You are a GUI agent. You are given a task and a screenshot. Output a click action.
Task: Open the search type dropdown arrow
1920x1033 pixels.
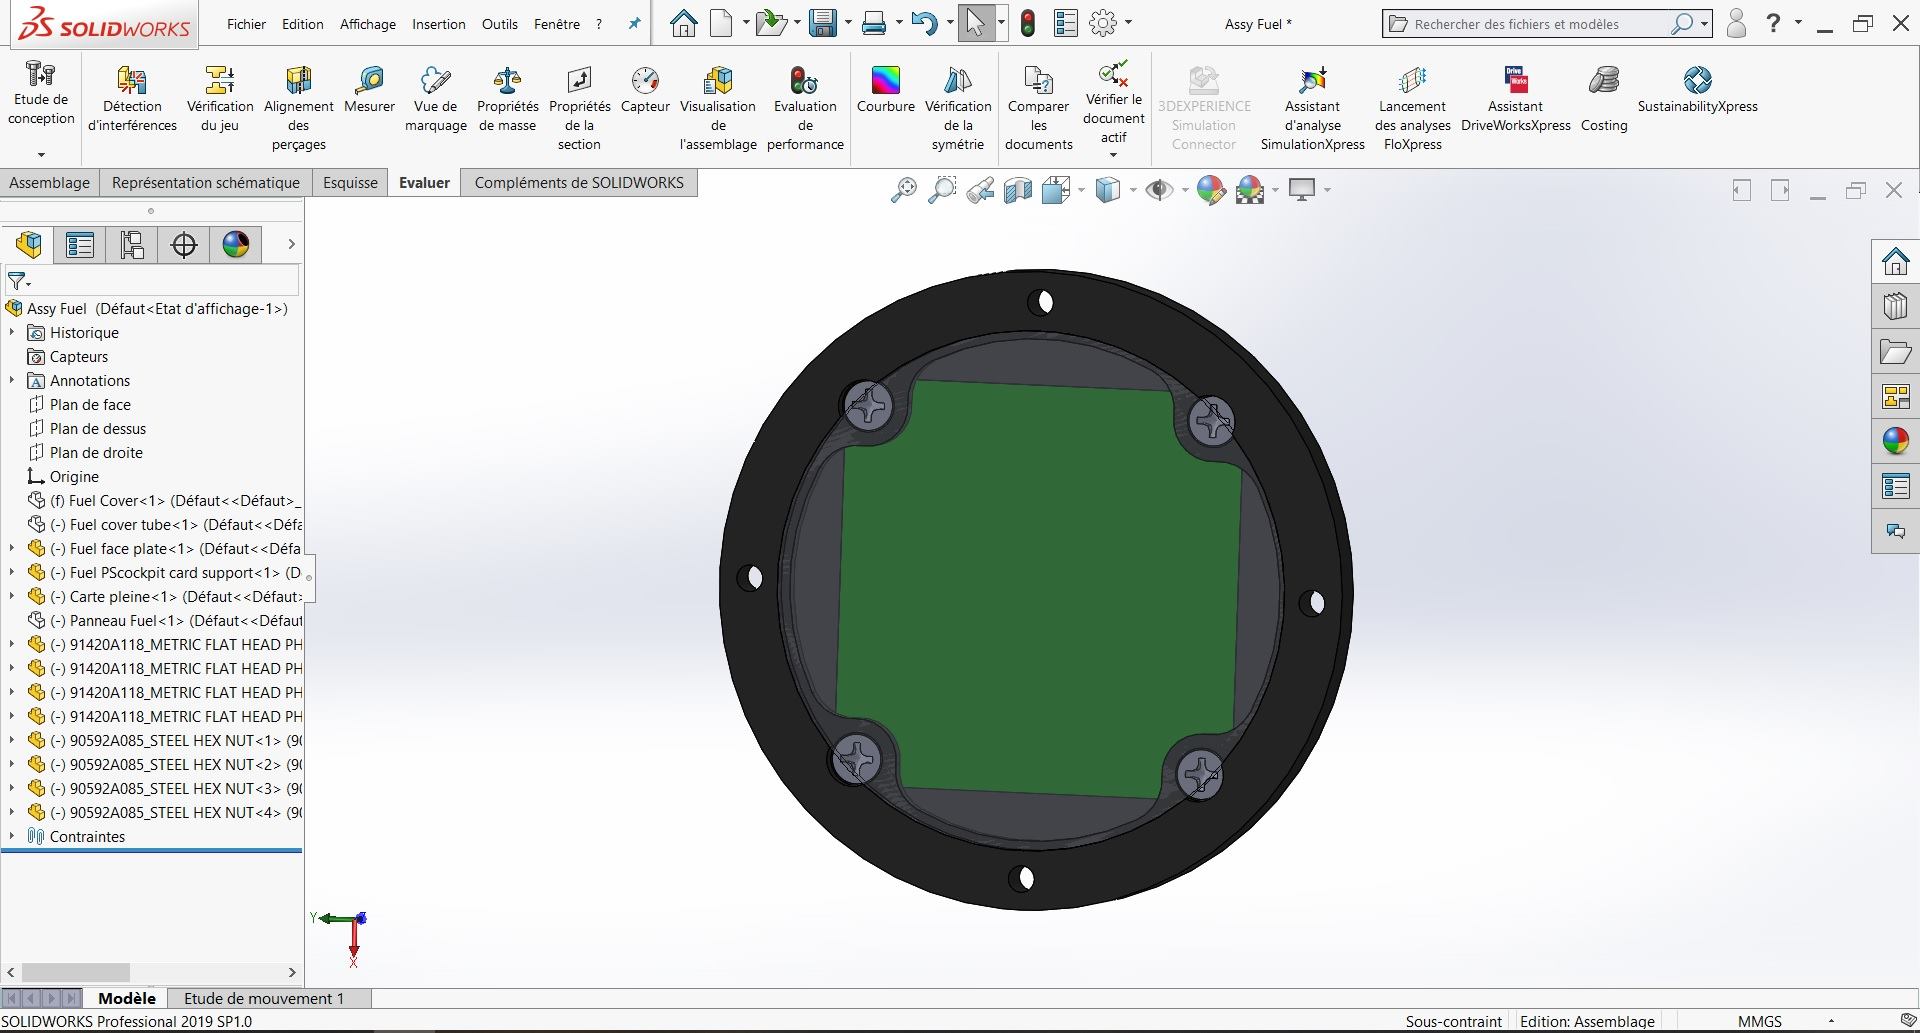pyautogui.click(x=1704, y=24)
